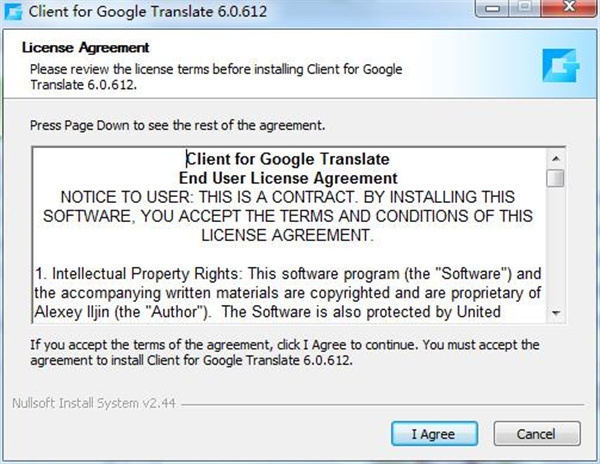
Task: Click the 'If you accept the terms' note
Action: point(284,352)
